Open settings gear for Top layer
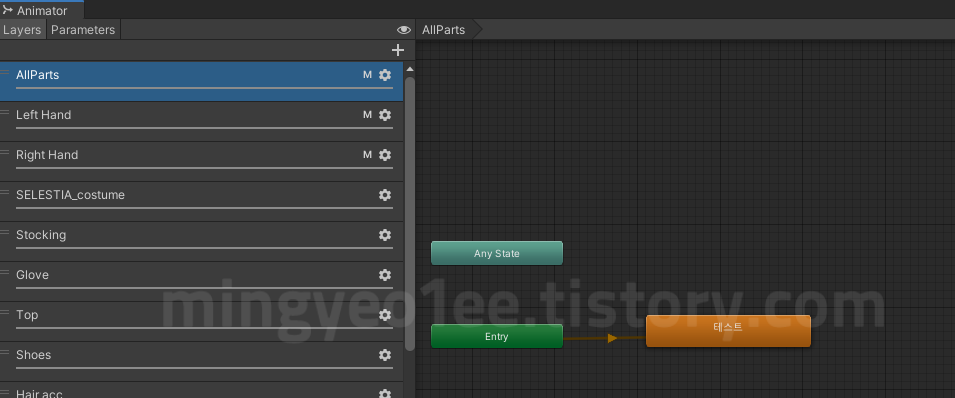 (385, 315)
